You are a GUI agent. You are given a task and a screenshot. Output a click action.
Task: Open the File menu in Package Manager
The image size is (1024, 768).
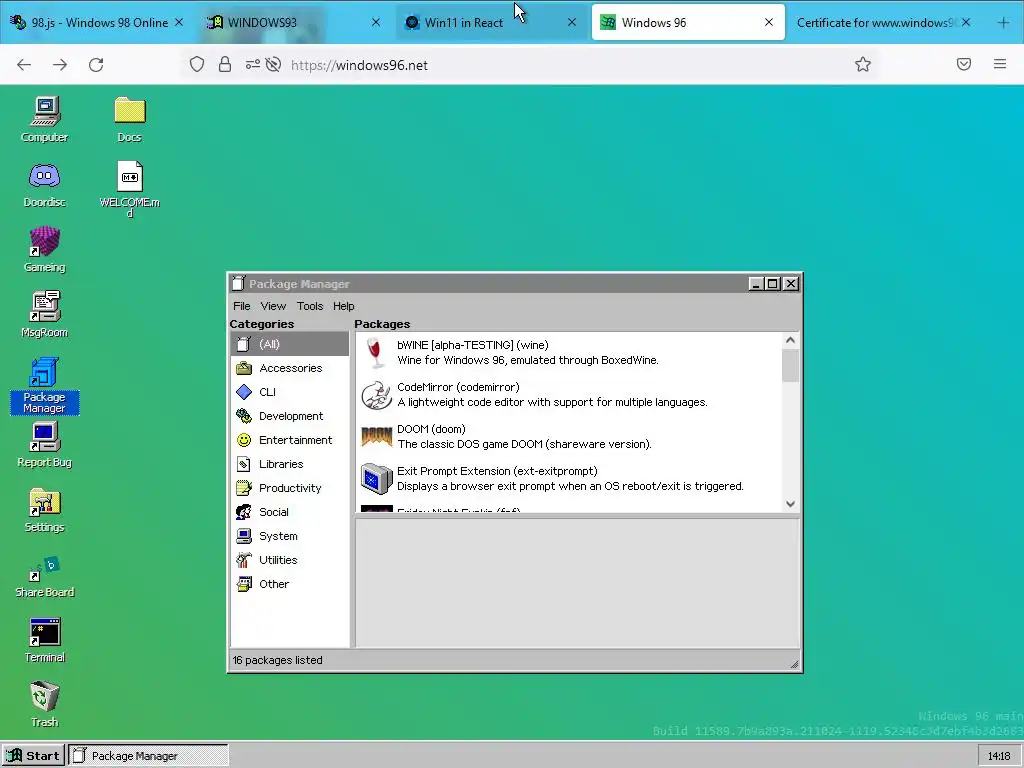[x=242, y=306]
